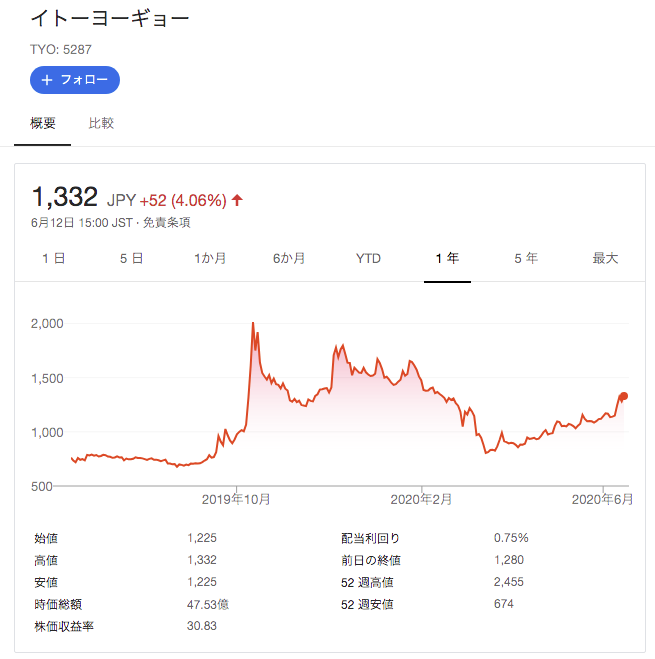The width and height of the screenshot is (655, 659).
Task: Click the red dot at chart's latest price
Action: click(624, 396)
